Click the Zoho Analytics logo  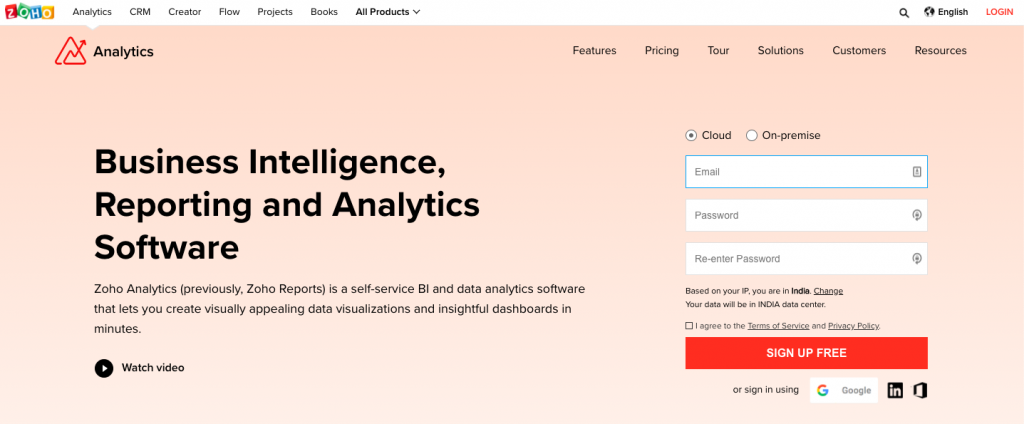pos(104,52)
